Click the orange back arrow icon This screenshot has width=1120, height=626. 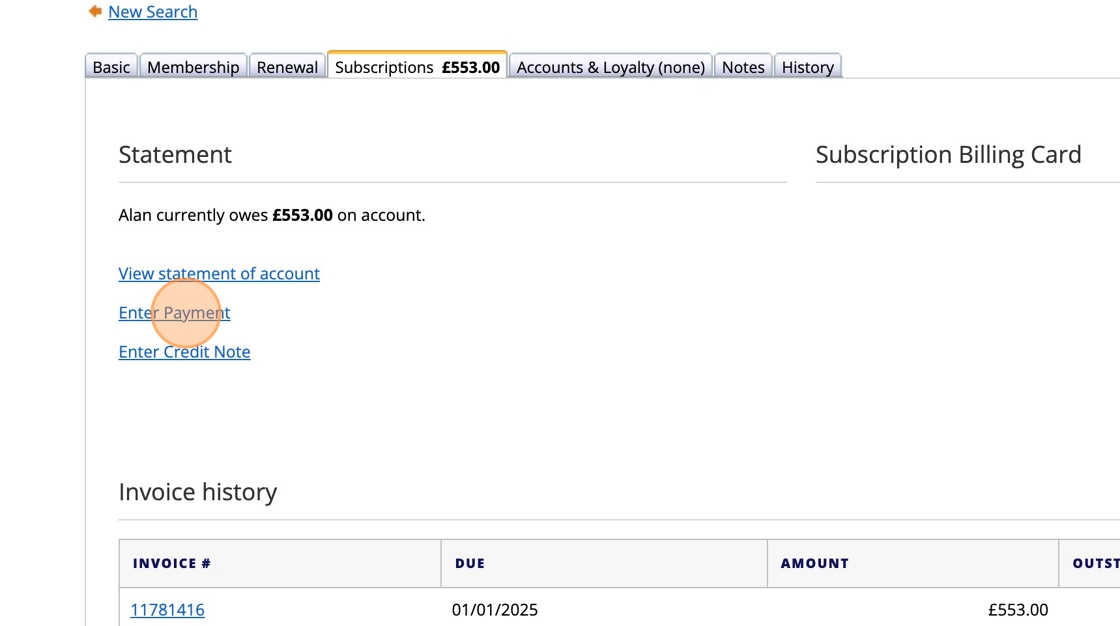click(95, 11)
